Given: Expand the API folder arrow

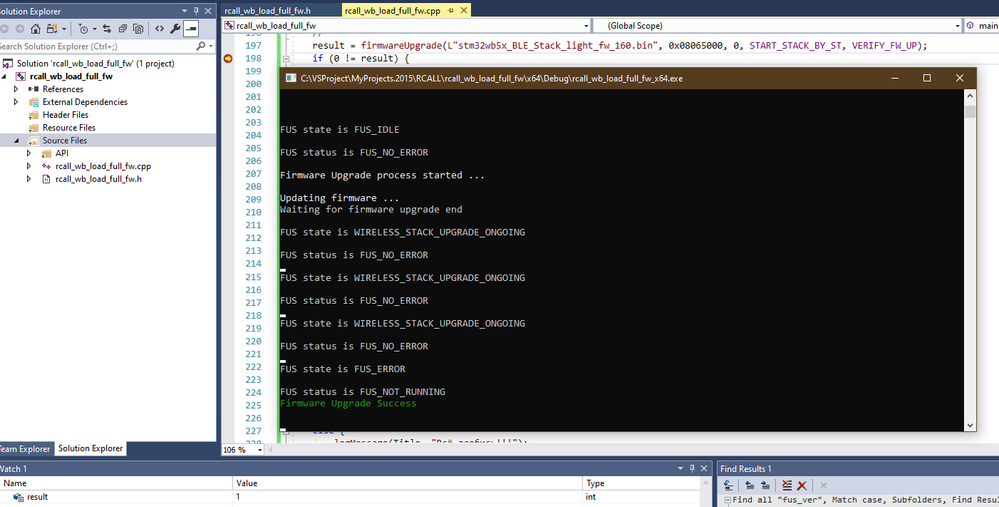Looking at the screenshot, I should (29, 153).
